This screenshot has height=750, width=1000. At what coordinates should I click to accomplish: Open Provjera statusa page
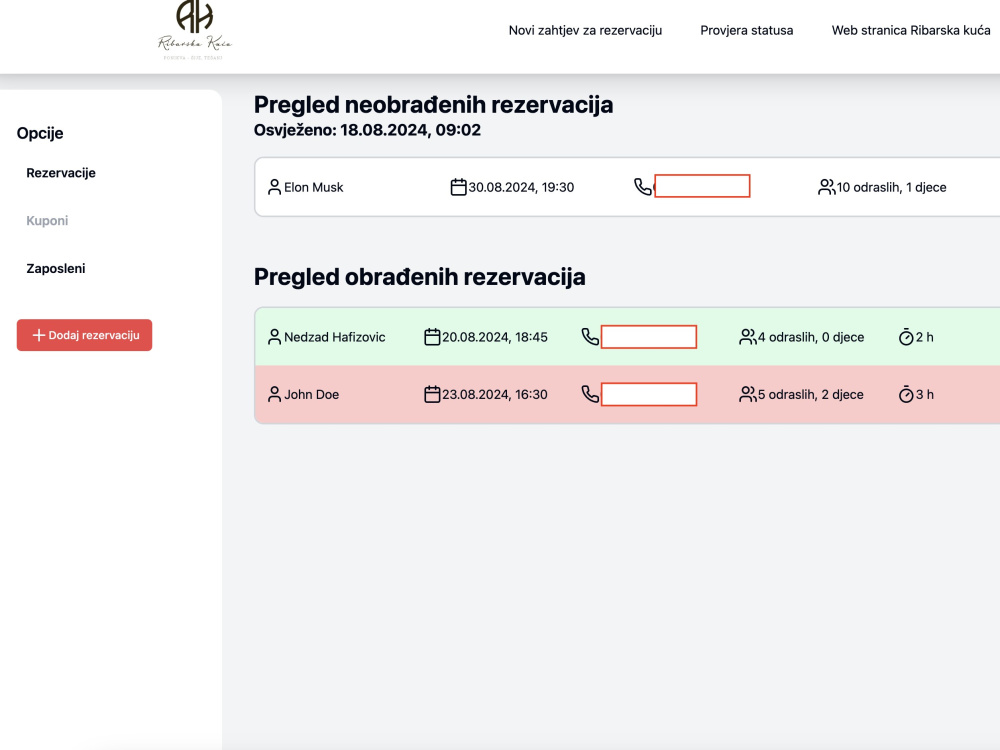(x=746, y=30)
